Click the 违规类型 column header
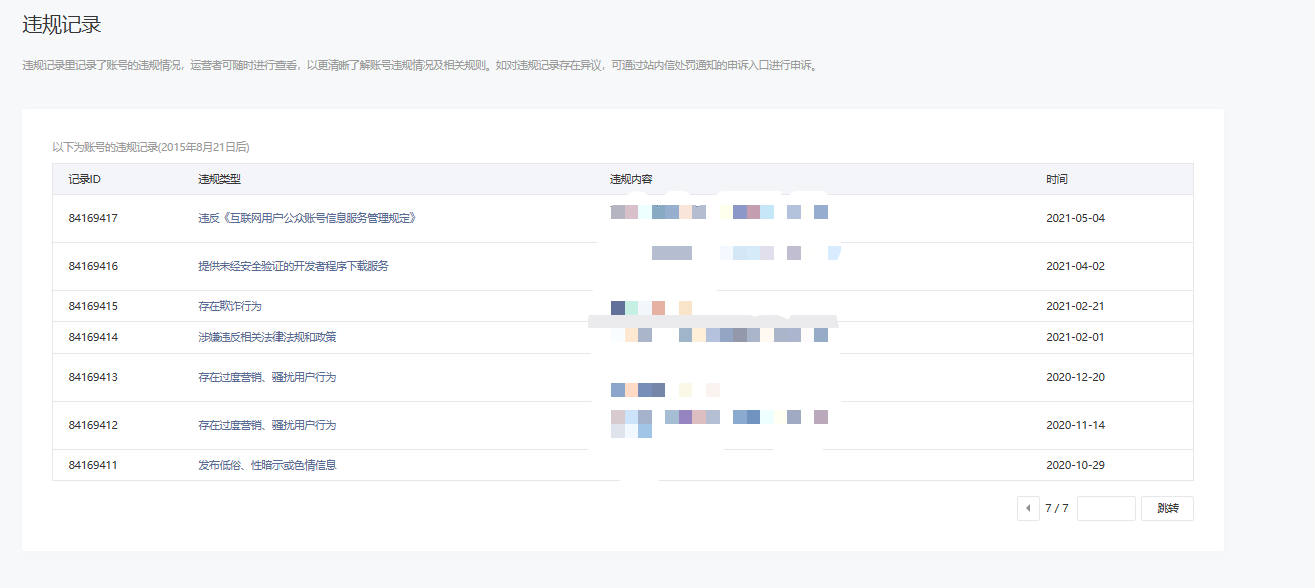 219,179
